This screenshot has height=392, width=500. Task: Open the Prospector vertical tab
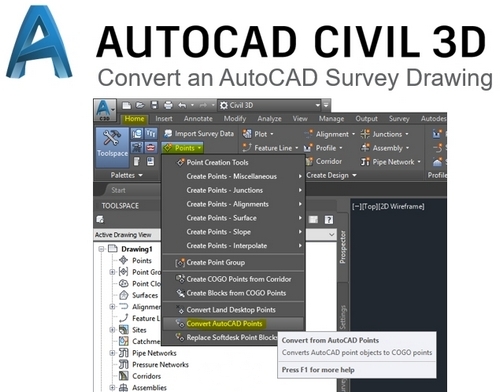(x=343, y=247)
